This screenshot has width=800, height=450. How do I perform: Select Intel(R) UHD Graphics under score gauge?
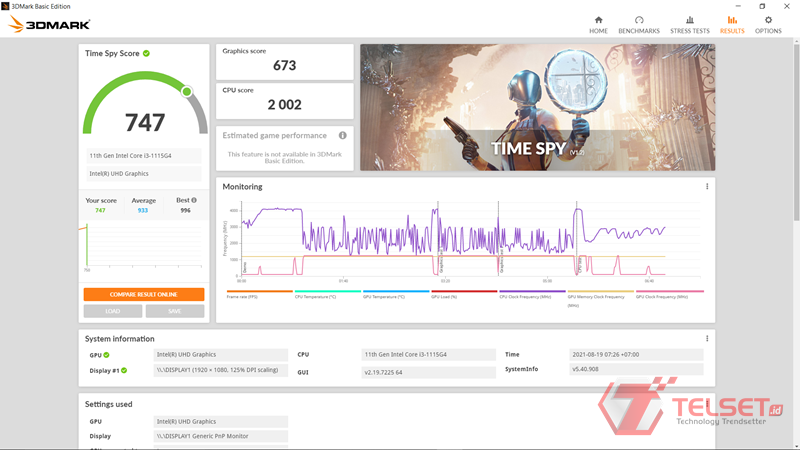[144, 173]
